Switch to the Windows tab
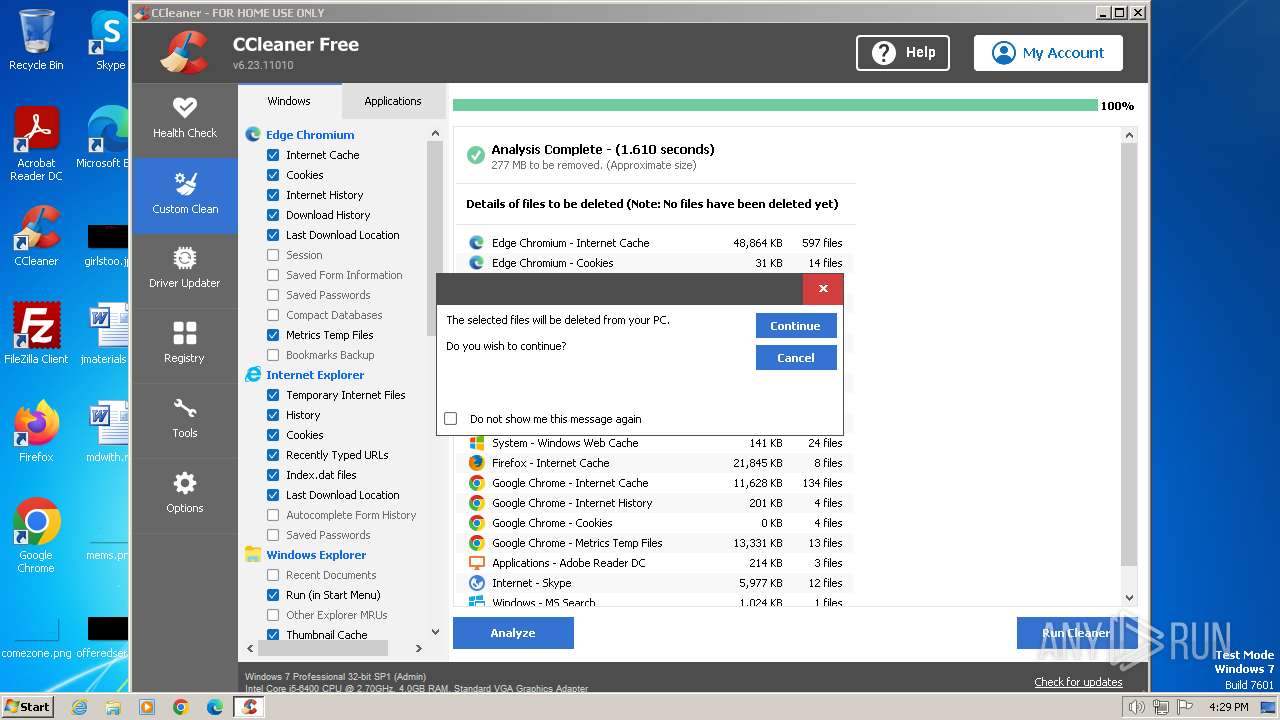The image size is (1280, 720). [289, 101]
